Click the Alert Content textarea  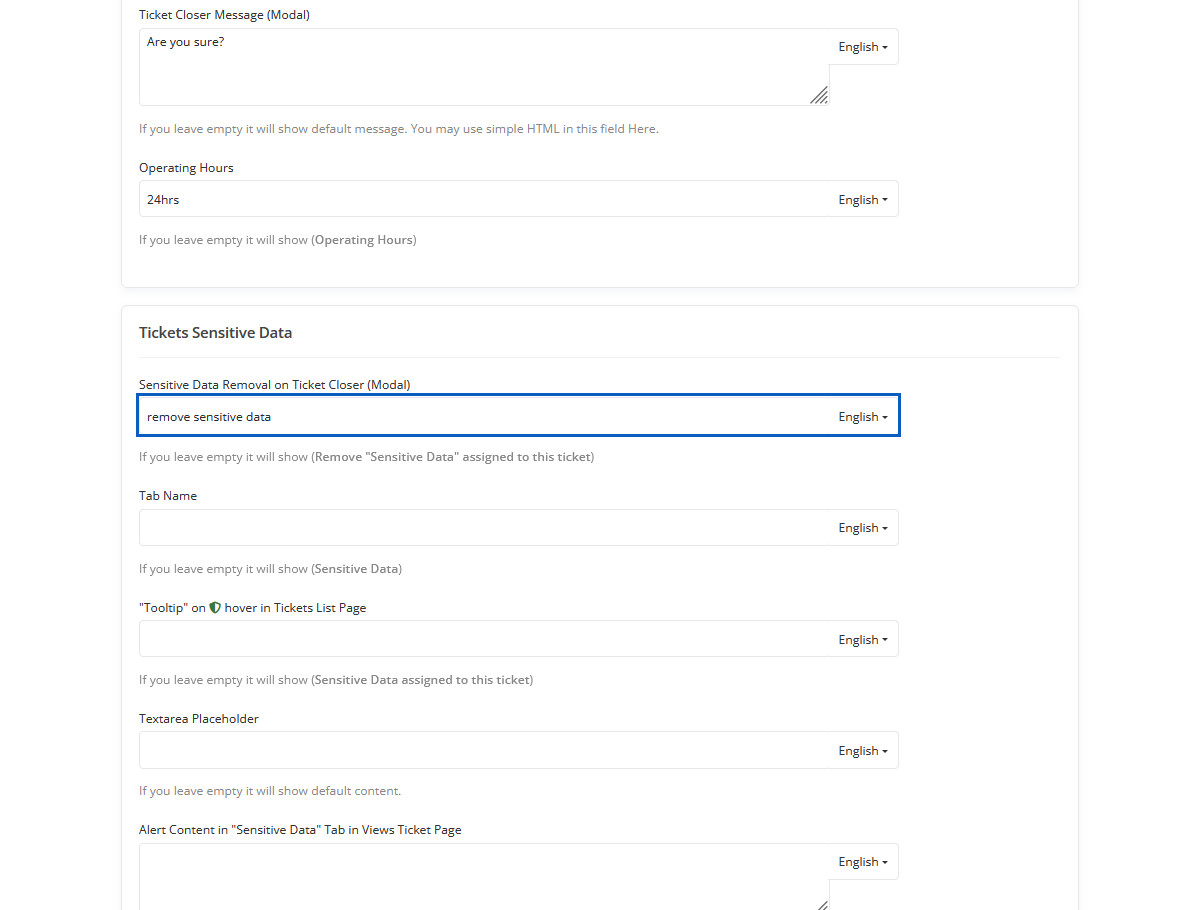click(x=484, y=877)
